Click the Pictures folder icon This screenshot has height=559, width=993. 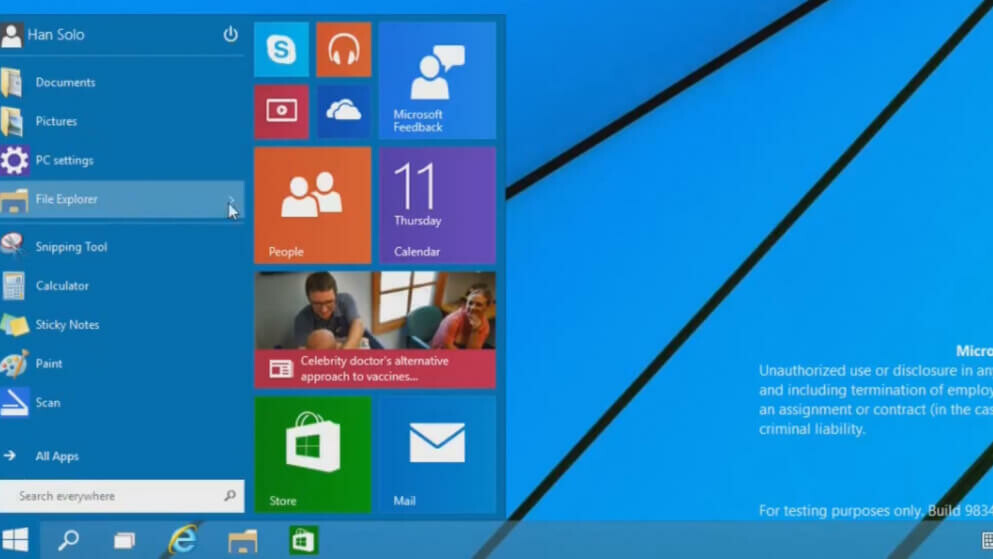11,122
